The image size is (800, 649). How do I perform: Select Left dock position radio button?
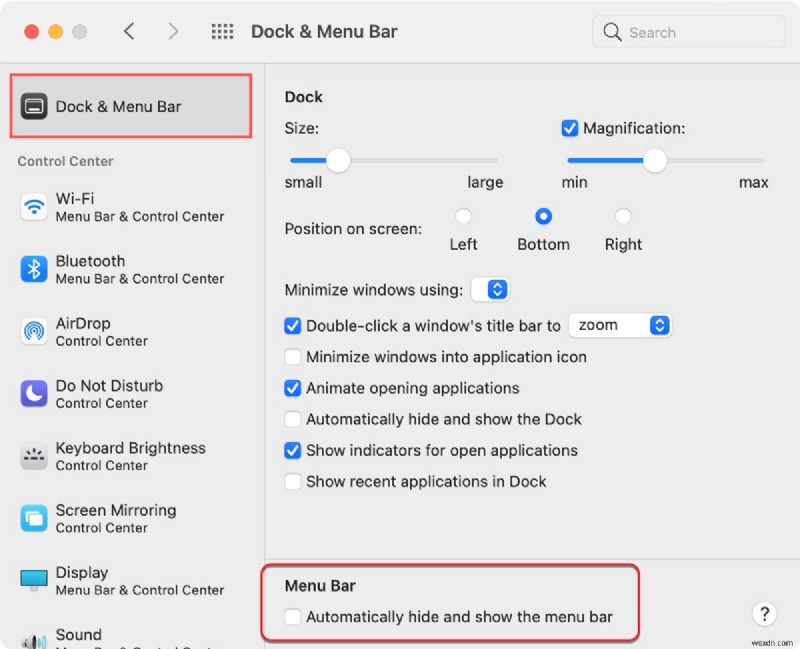(x=463, y=216)
